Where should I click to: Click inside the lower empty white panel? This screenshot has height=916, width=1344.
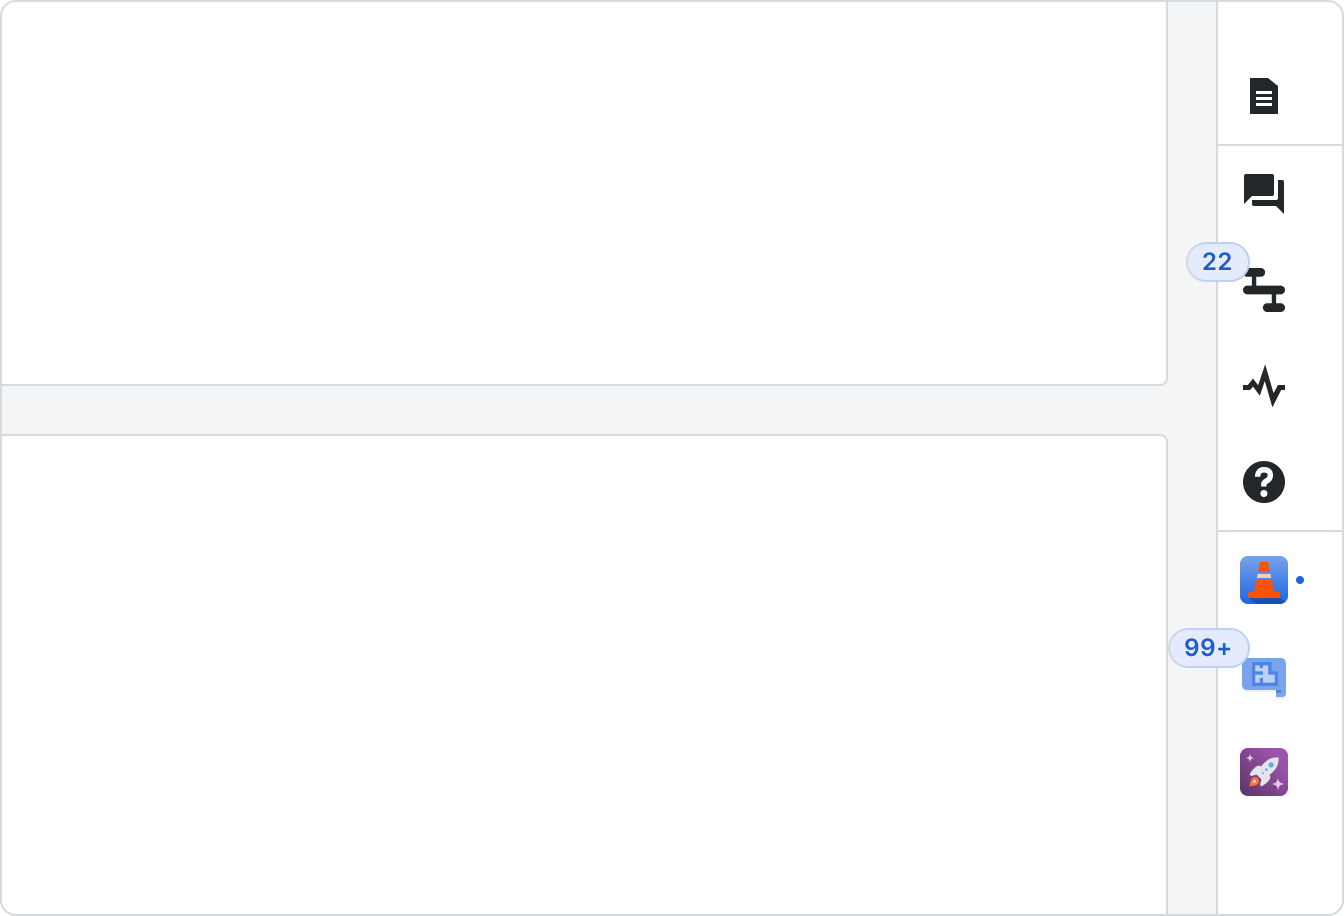click(x=580, y=670)
